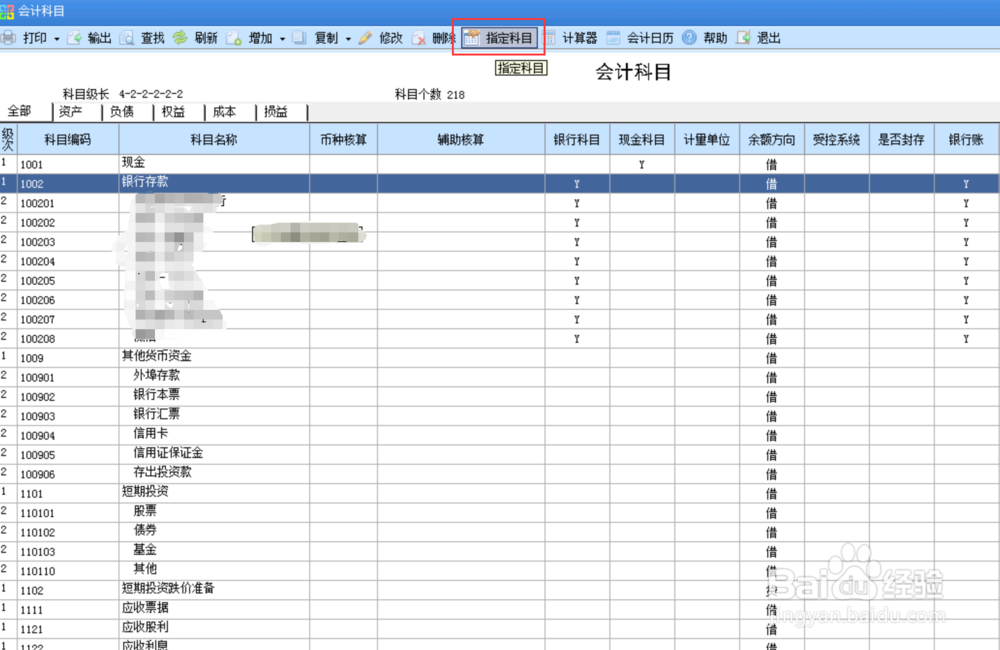Click the 科目名称 column header
Screen dimensions: 1000x650
point(214,140)
